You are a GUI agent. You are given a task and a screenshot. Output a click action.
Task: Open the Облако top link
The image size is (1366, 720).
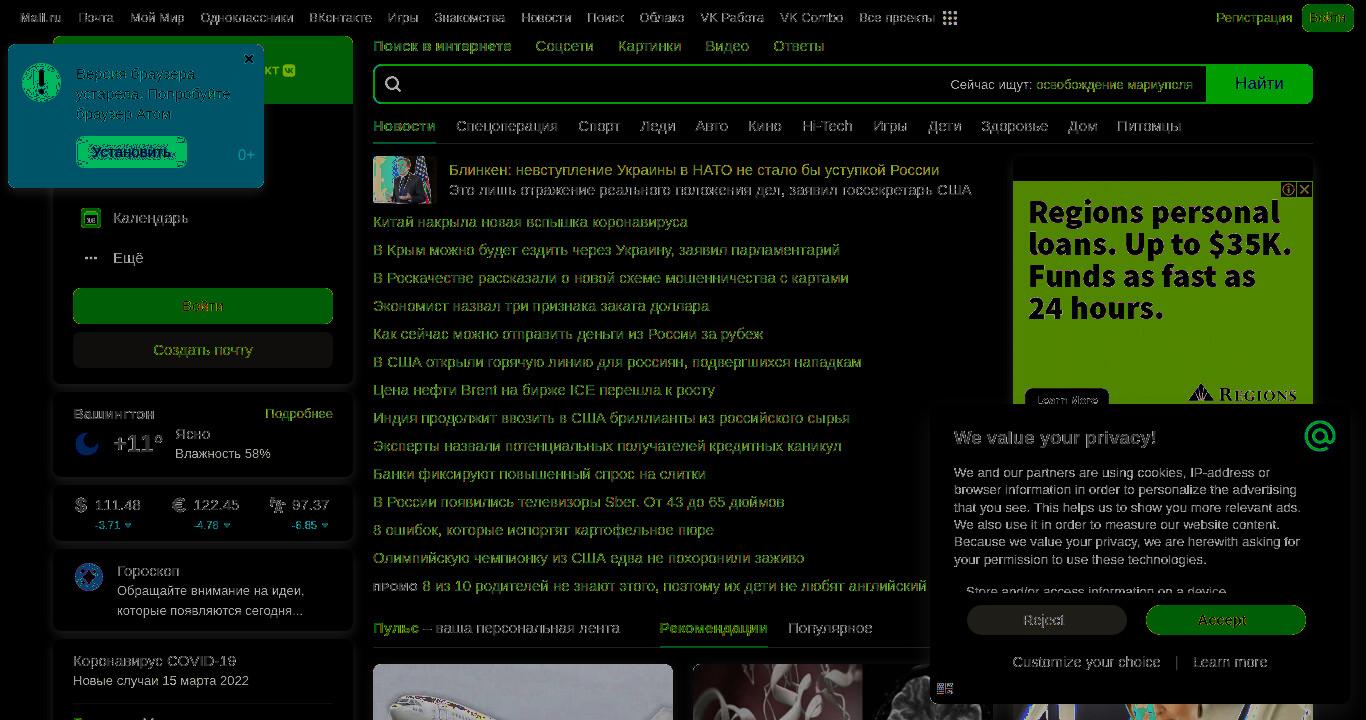click(662, 18)
